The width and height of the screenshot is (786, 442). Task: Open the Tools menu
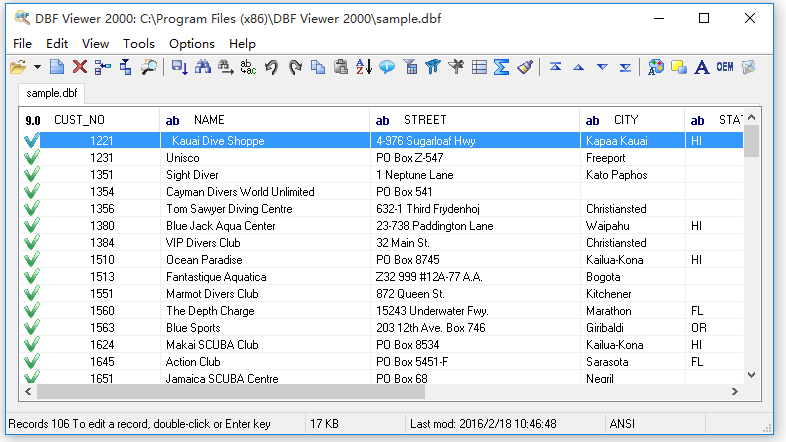coord(139,43)
